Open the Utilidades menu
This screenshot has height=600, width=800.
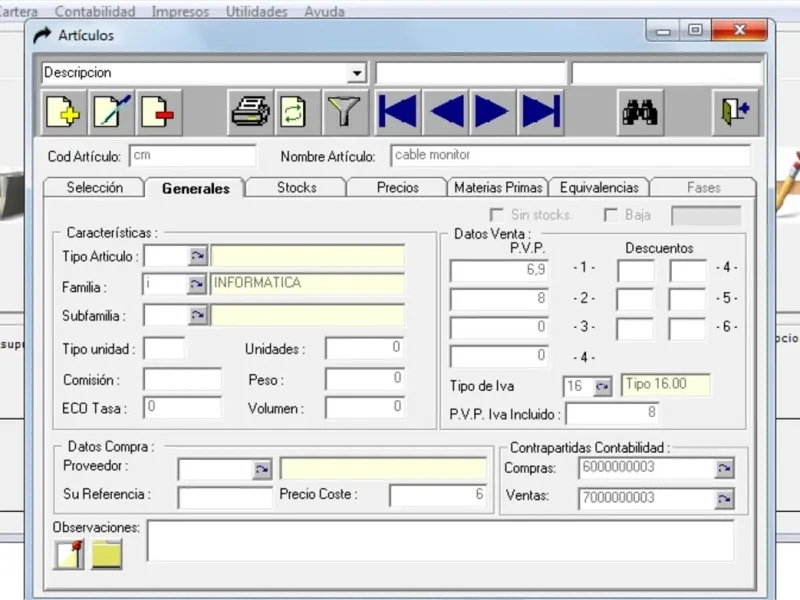pos(257,11)
